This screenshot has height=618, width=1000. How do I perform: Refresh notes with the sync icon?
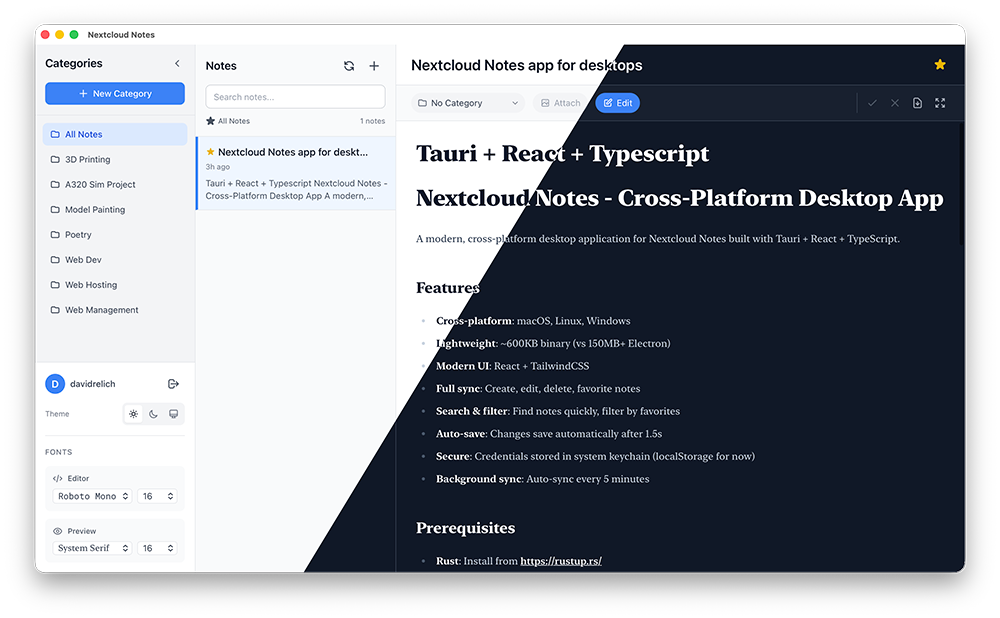coord(348,65)
